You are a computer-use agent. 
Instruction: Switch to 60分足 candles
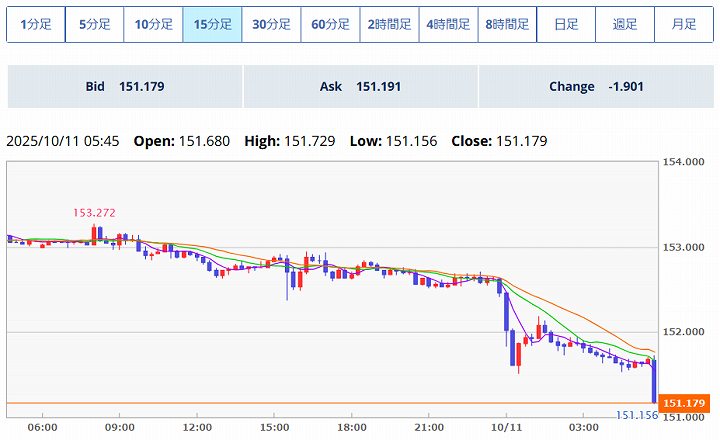330,25
